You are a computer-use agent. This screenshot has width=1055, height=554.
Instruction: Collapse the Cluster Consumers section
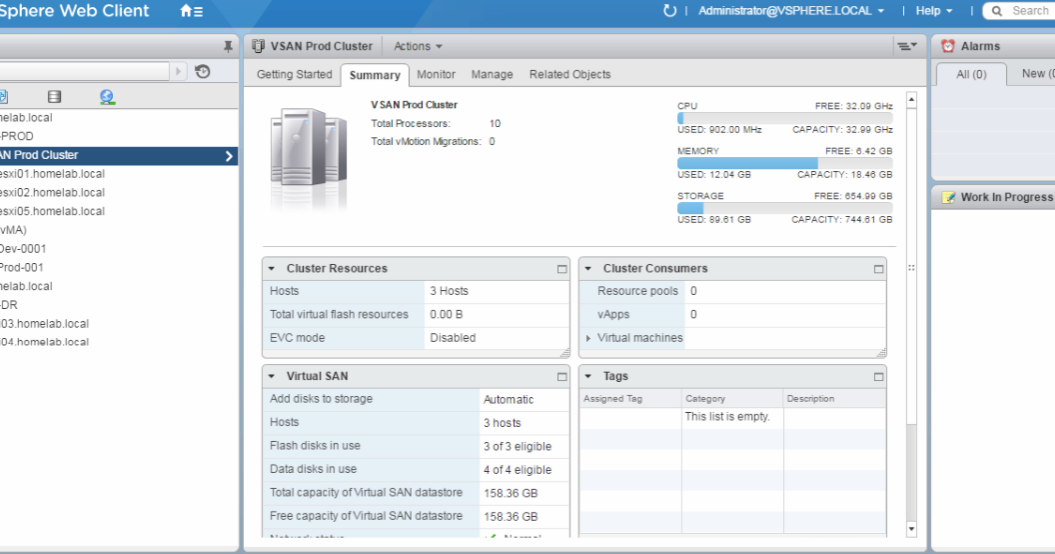(588, 269)
